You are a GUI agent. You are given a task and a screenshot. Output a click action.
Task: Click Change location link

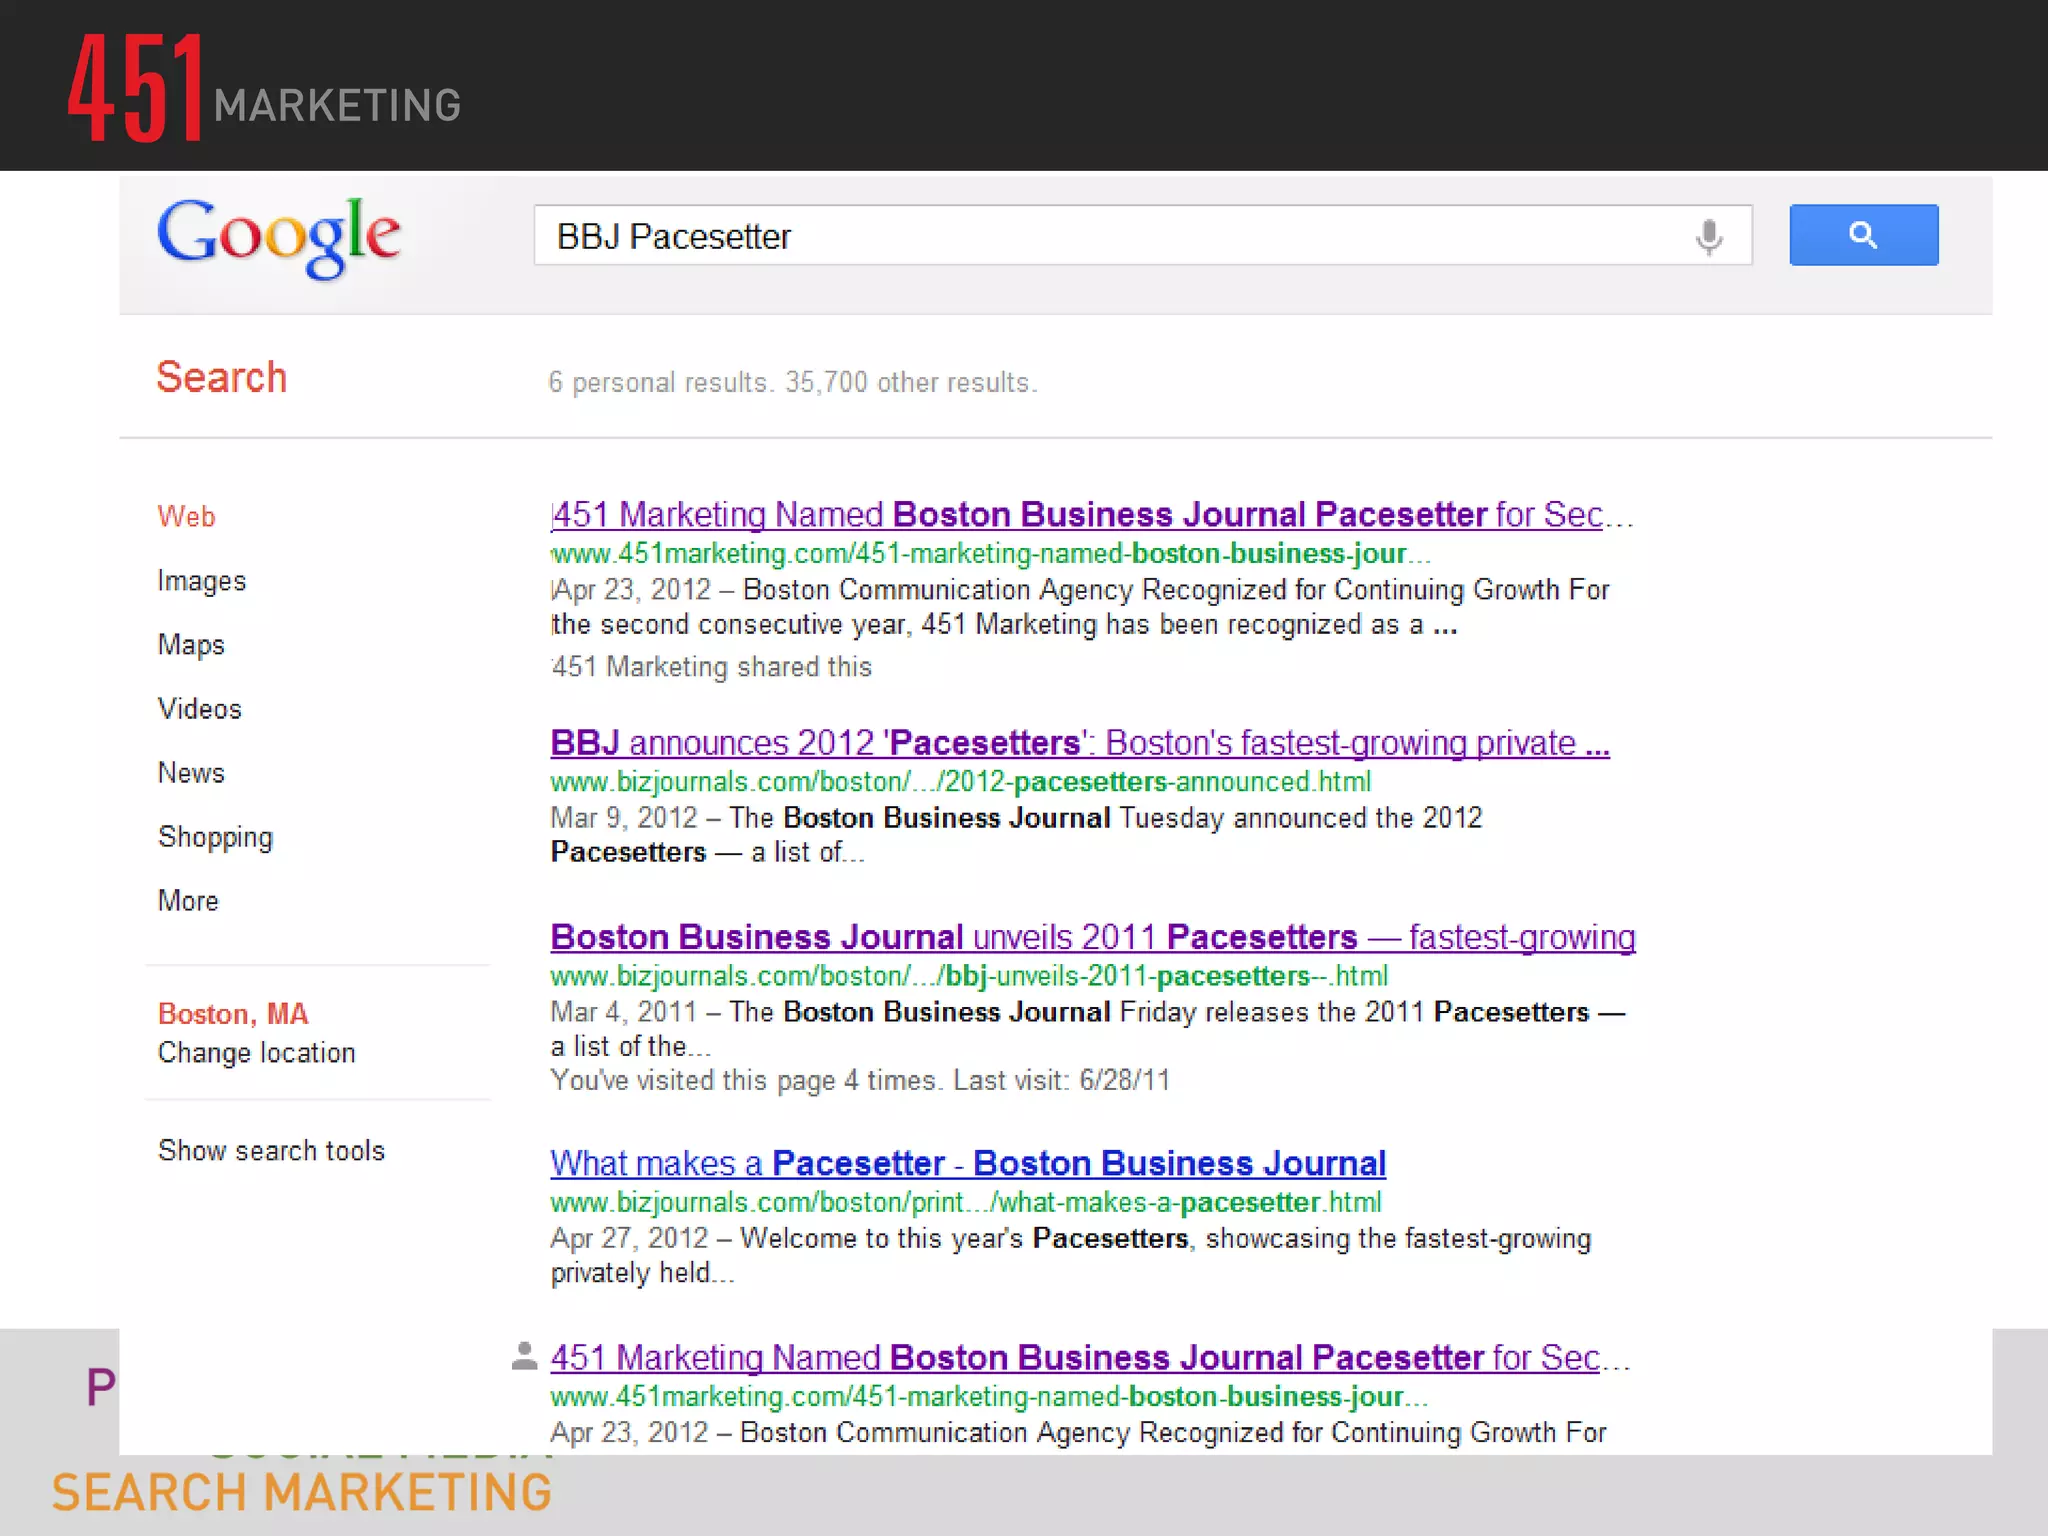[x=256, y=1053]
